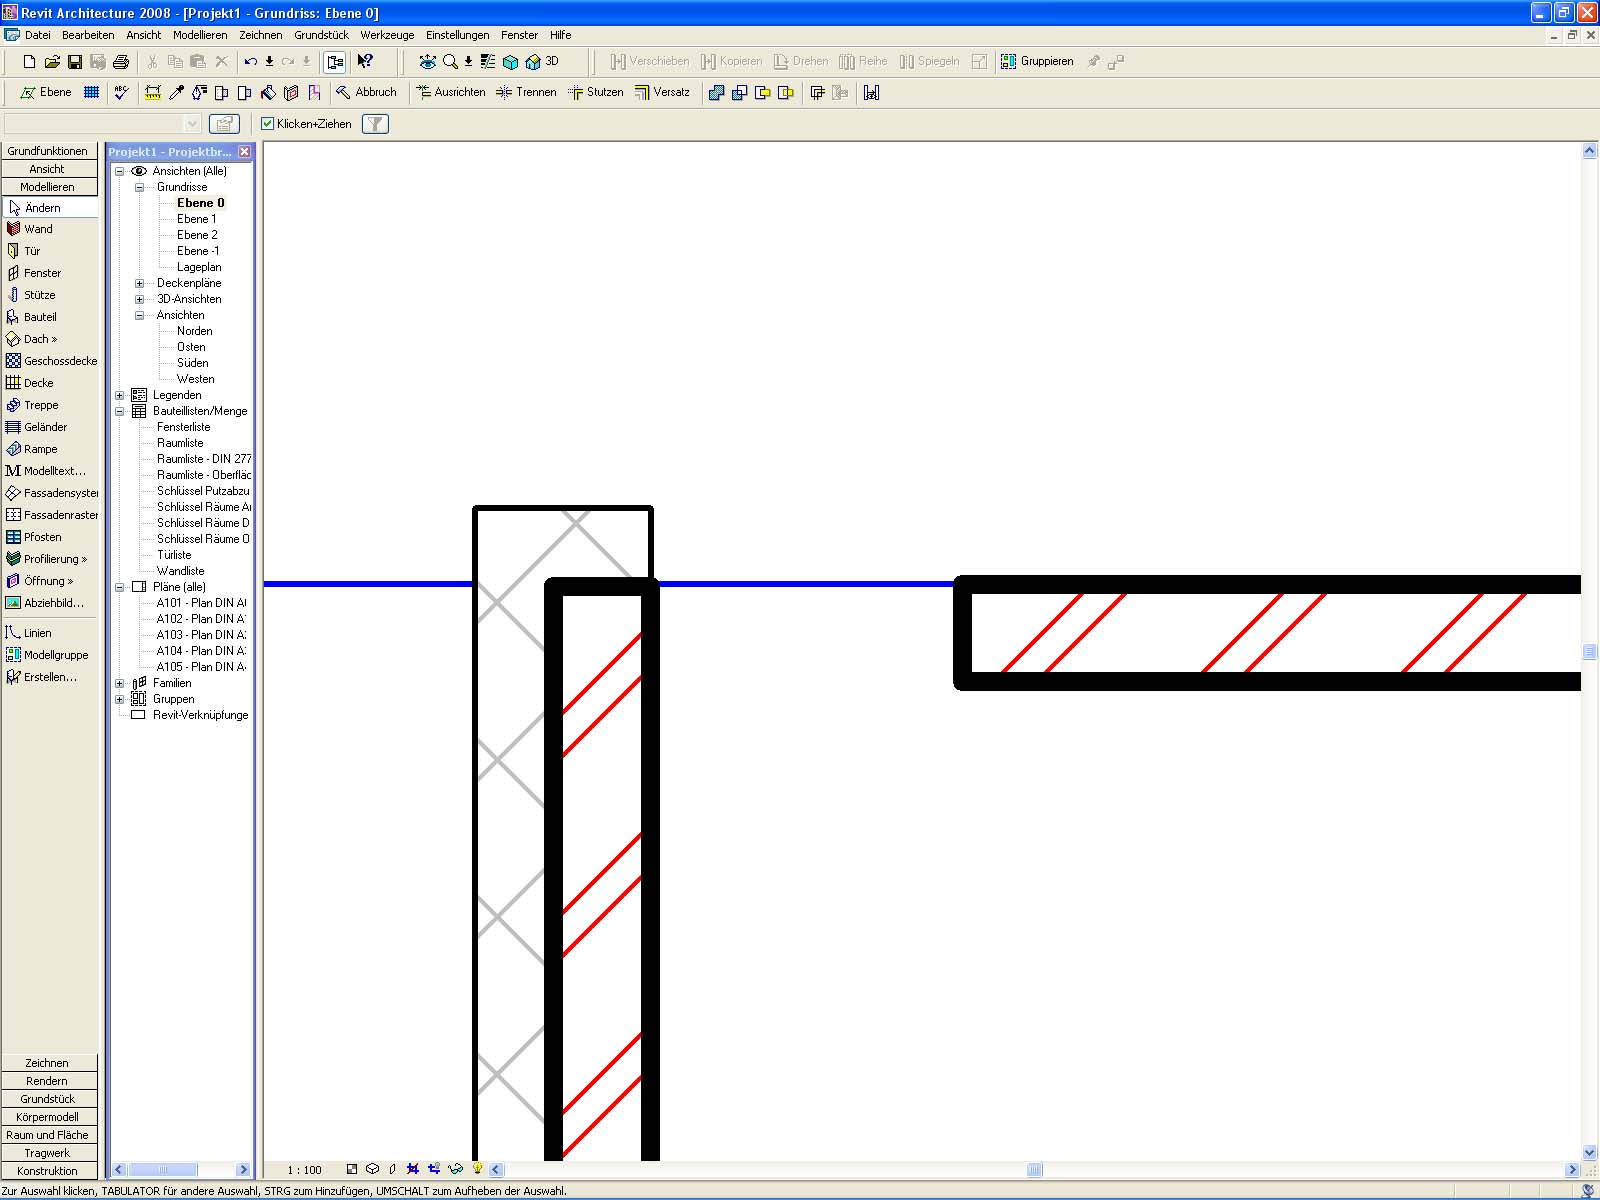Click the New file icon
Viewport: 1600px width, 1200px height.
tap(29, 62)
